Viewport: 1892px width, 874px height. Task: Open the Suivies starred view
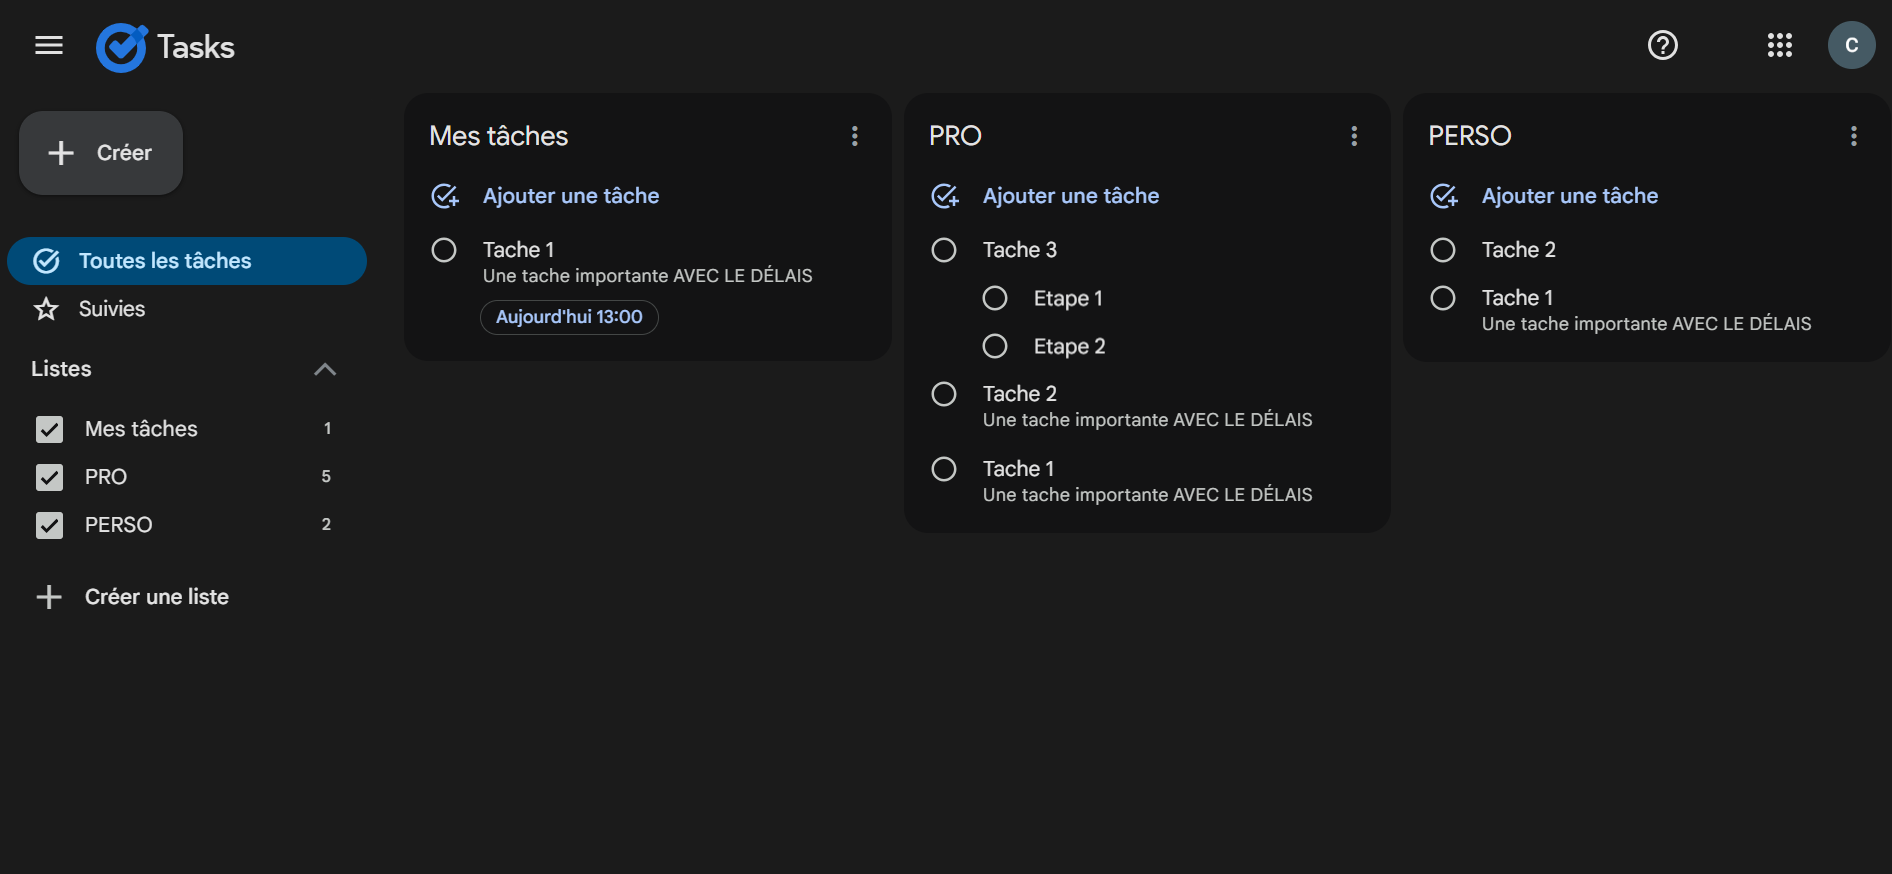187,309
